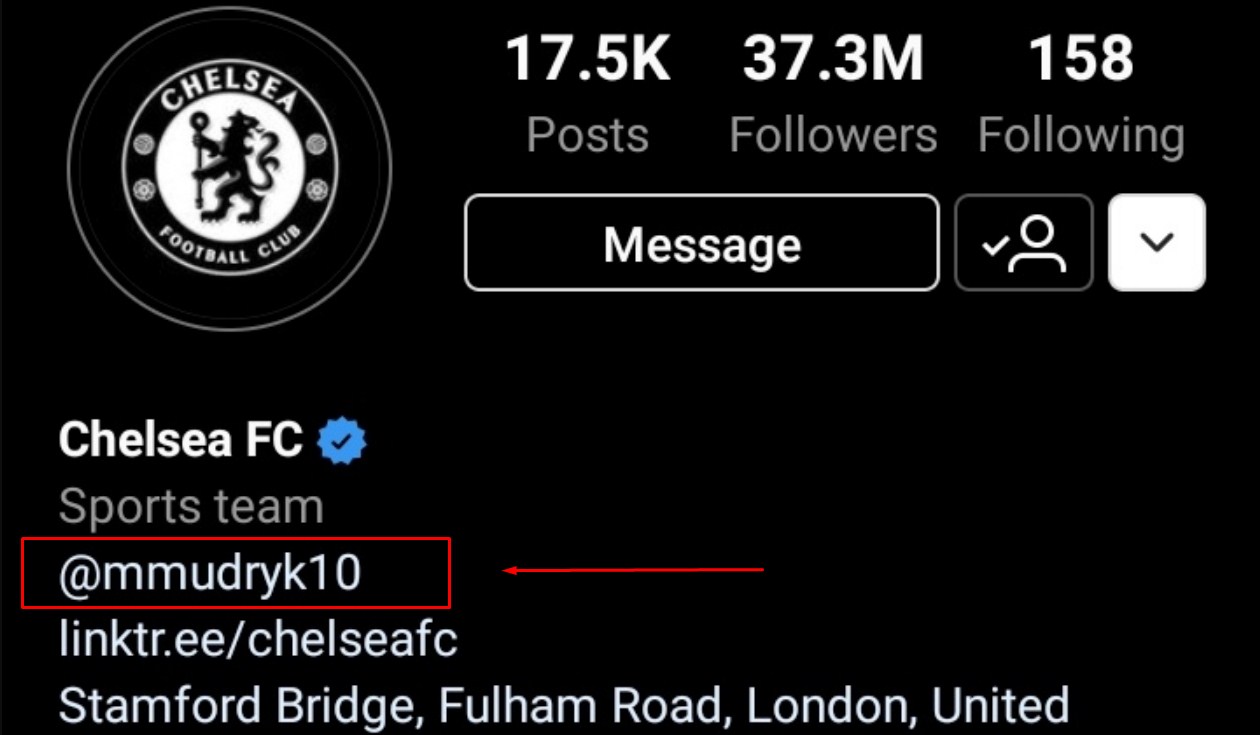Open the @mmudryk10 mention link
This screenshot has width=1260, height=735.
pos(210,574)
